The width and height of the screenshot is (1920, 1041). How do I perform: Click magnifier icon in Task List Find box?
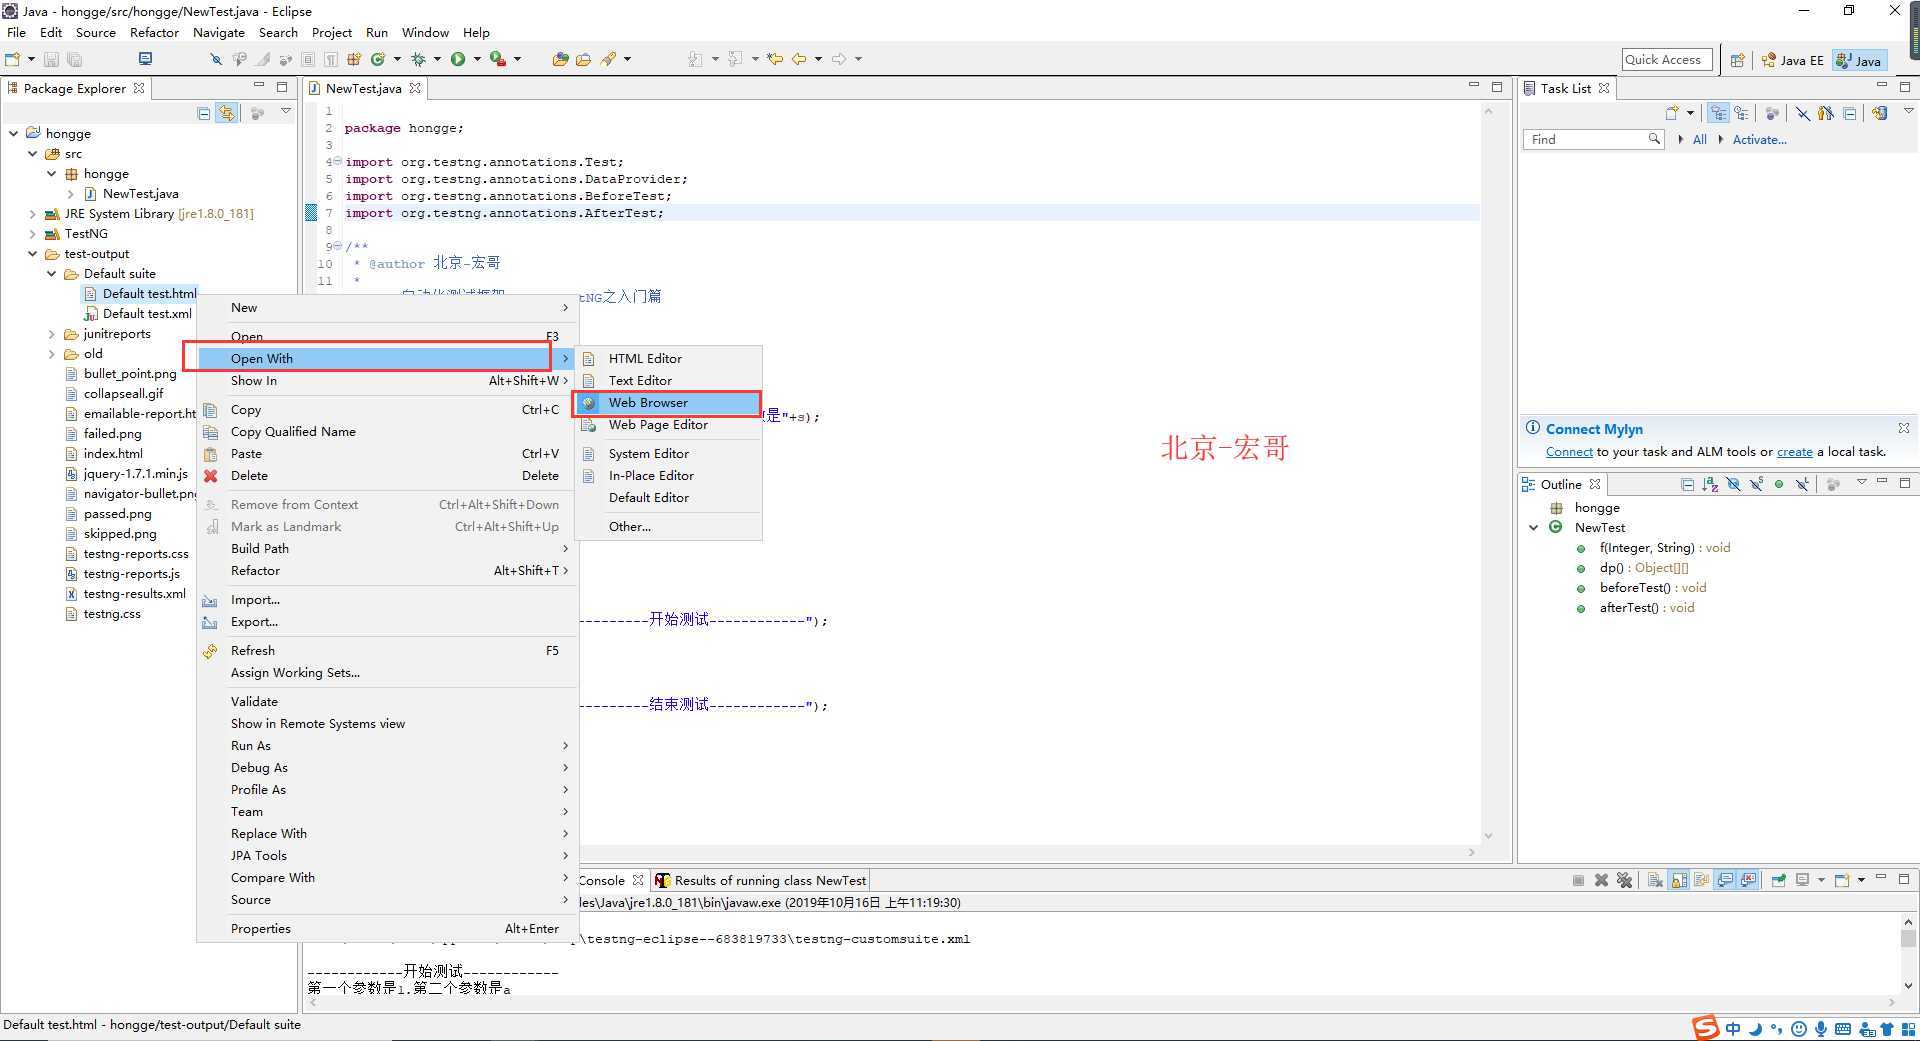[1654, 139]
